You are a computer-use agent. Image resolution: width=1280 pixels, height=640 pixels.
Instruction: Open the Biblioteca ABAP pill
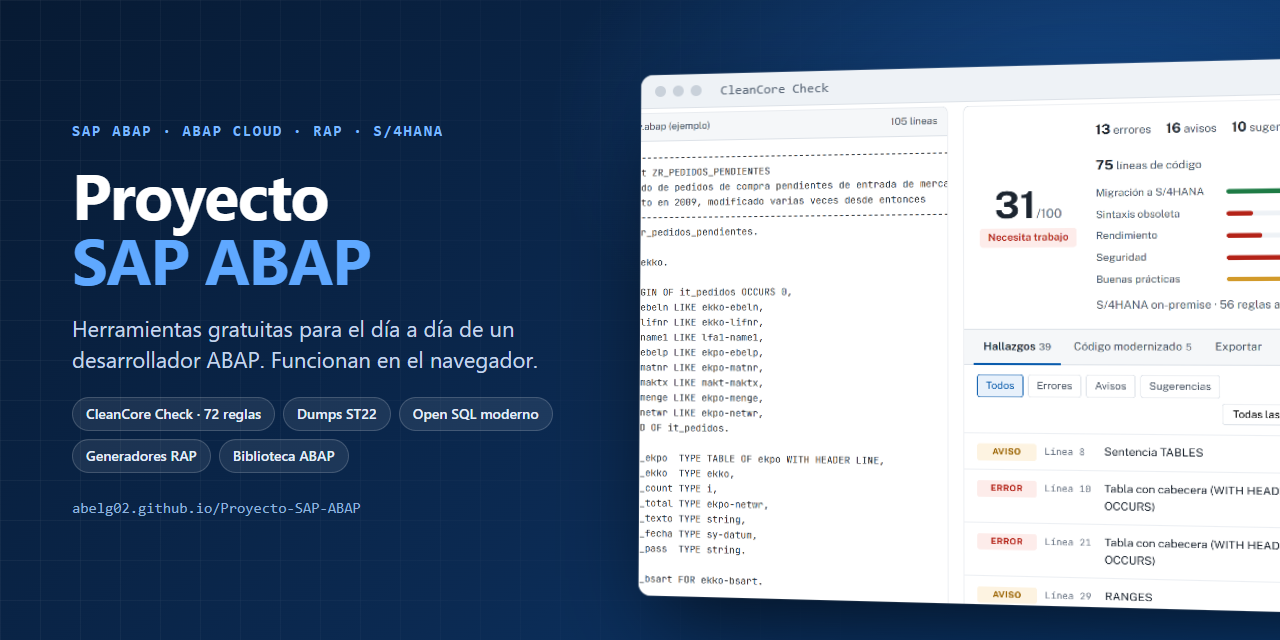coord(284,456)
